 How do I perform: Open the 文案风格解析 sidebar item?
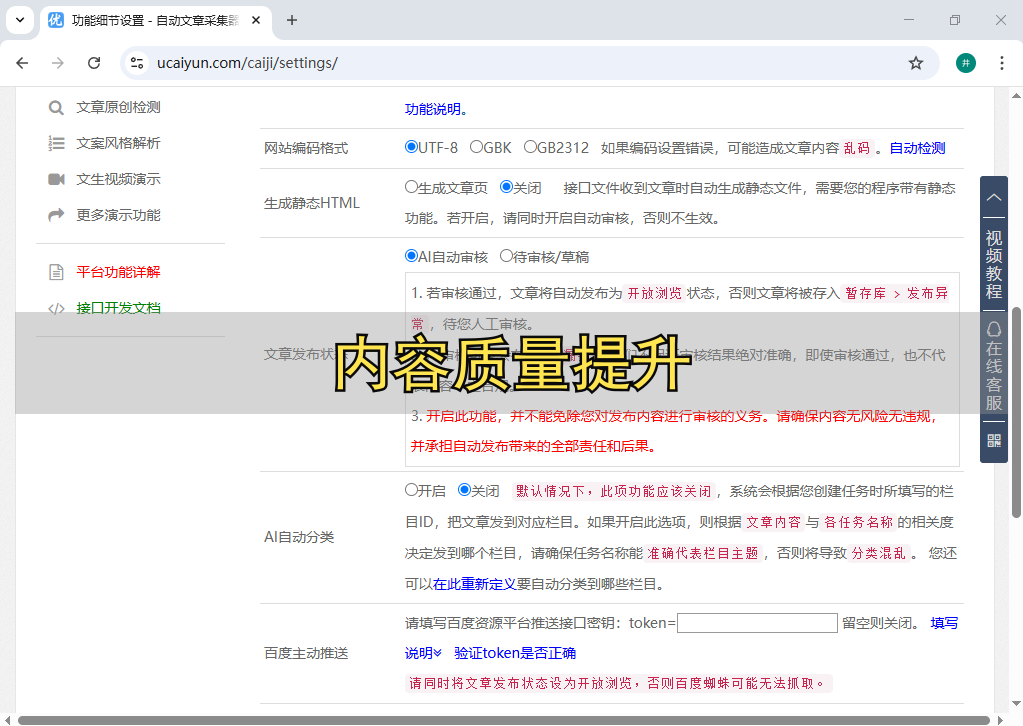pyautogui.click(x=118, y=143)
